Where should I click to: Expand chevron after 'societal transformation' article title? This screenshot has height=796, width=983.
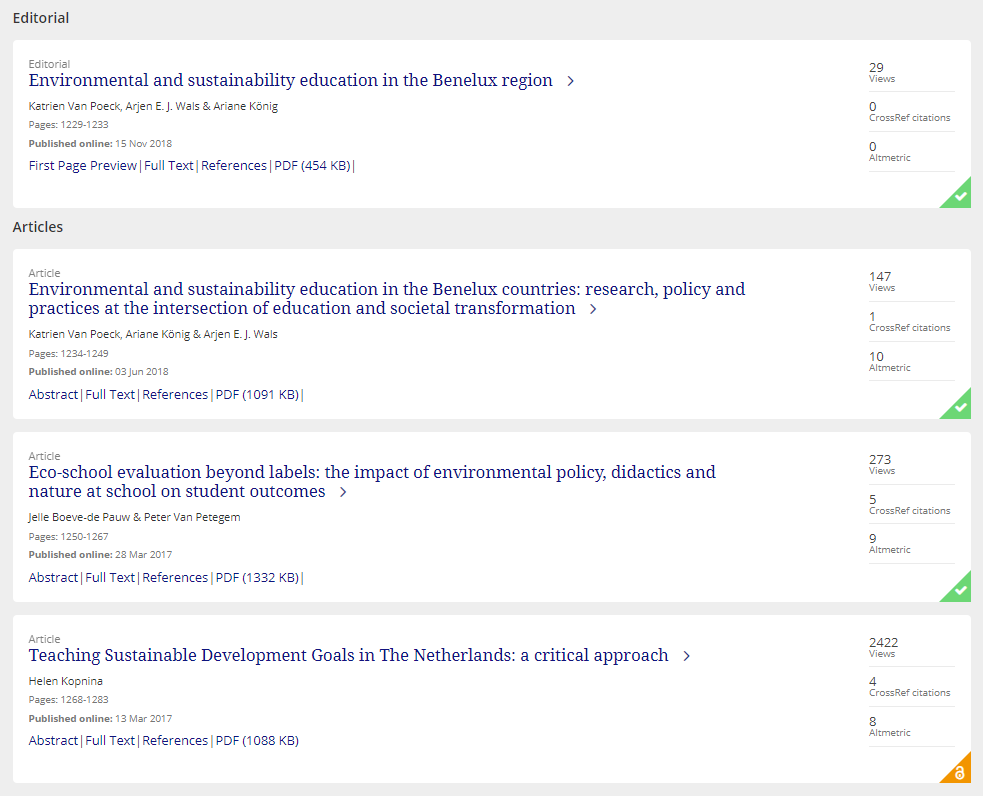point(593,309)
